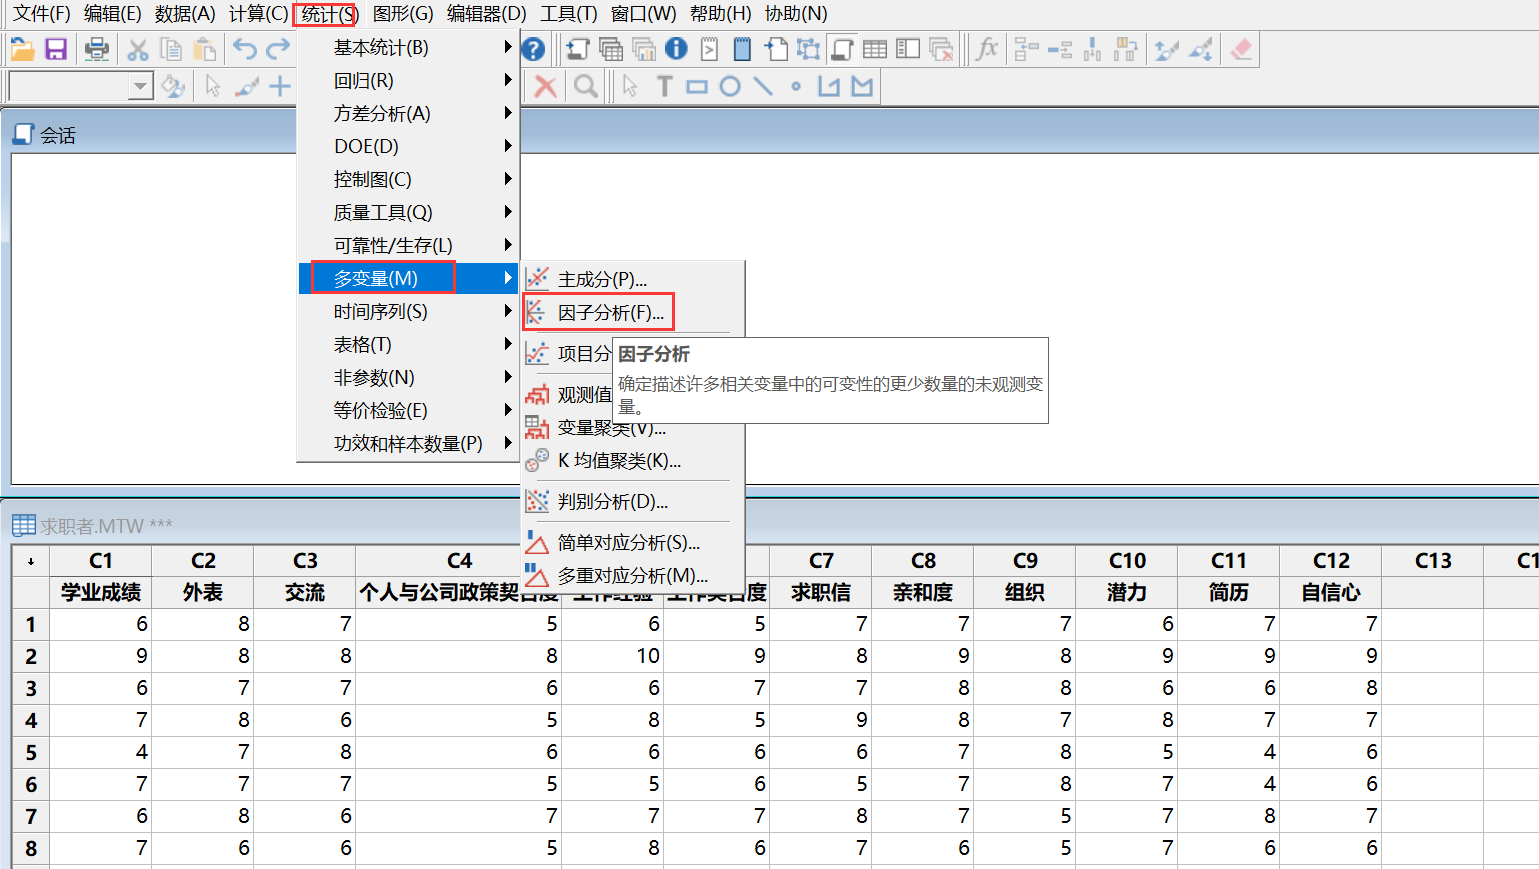Click the red X cancel icon
The image size is (1539, 869).
click(x=543, y=86)
